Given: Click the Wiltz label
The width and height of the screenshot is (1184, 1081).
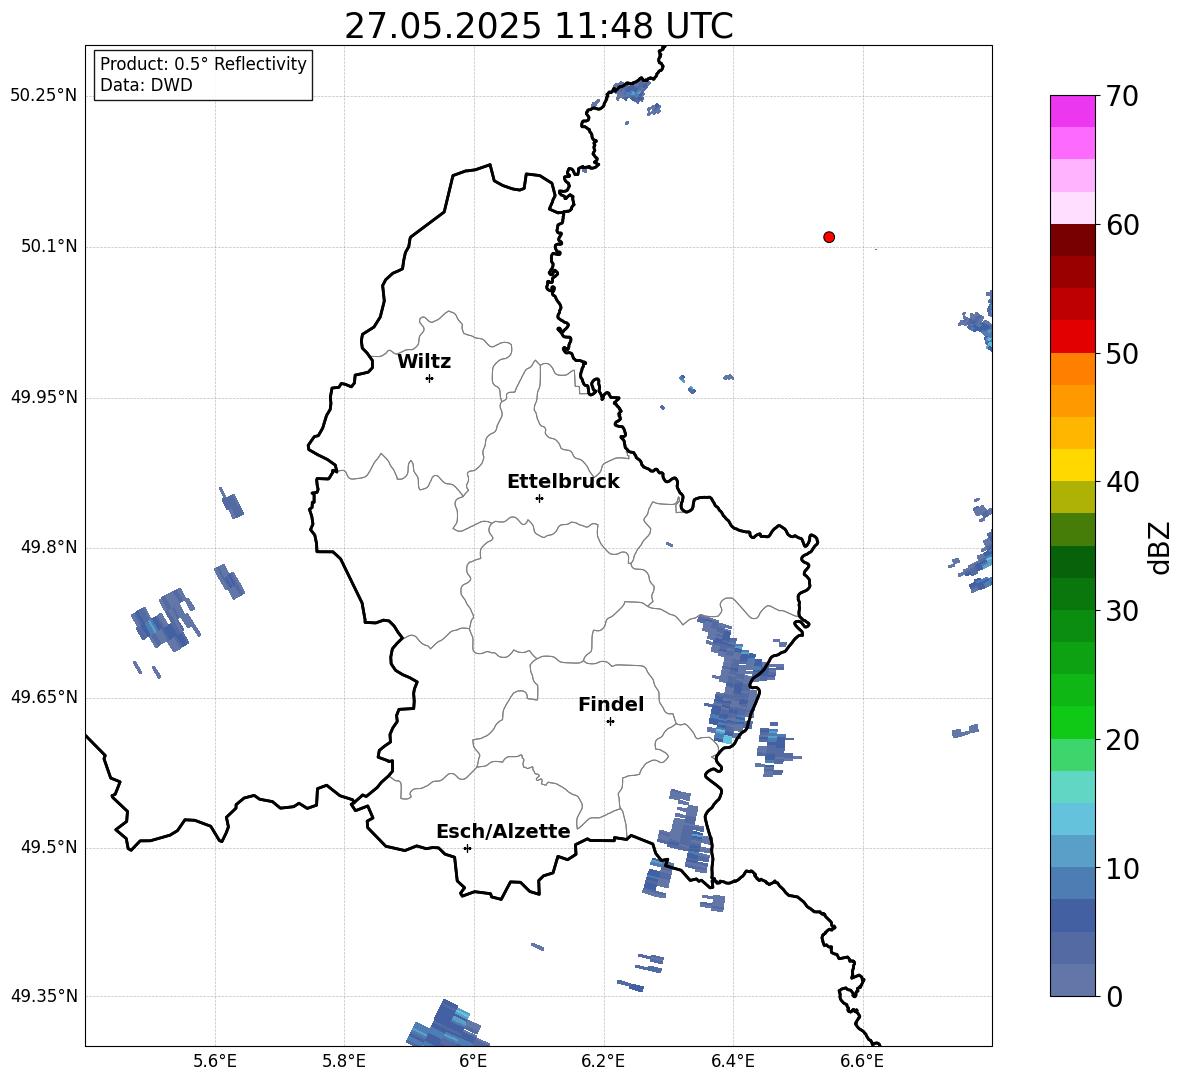Looking at the screenshot, I should click(x=424, y=362).
